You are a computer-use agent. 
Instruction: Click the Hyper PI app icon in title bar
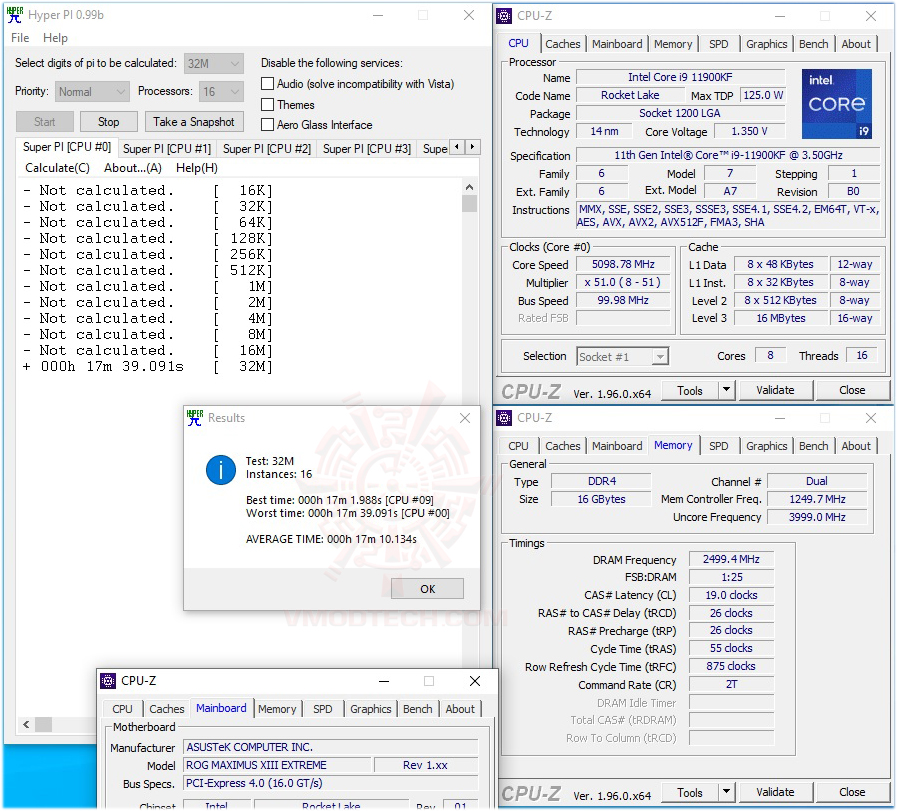14,15
